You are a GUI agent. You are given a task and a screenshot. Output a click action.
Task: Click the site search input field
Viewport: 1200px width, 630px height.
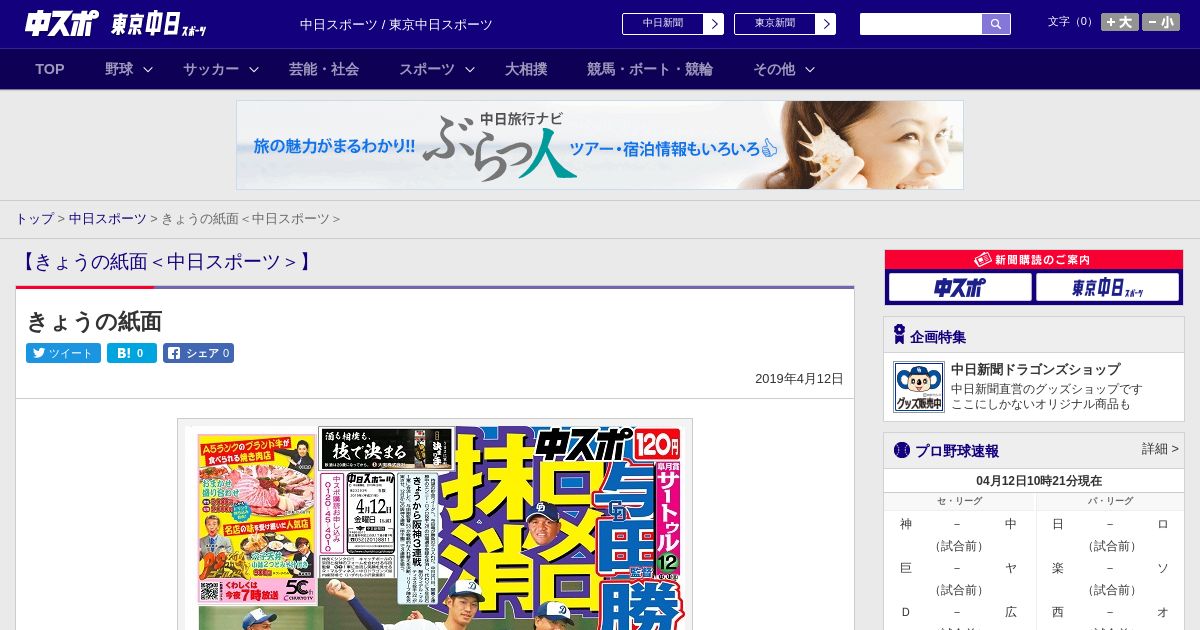[921, 24]
